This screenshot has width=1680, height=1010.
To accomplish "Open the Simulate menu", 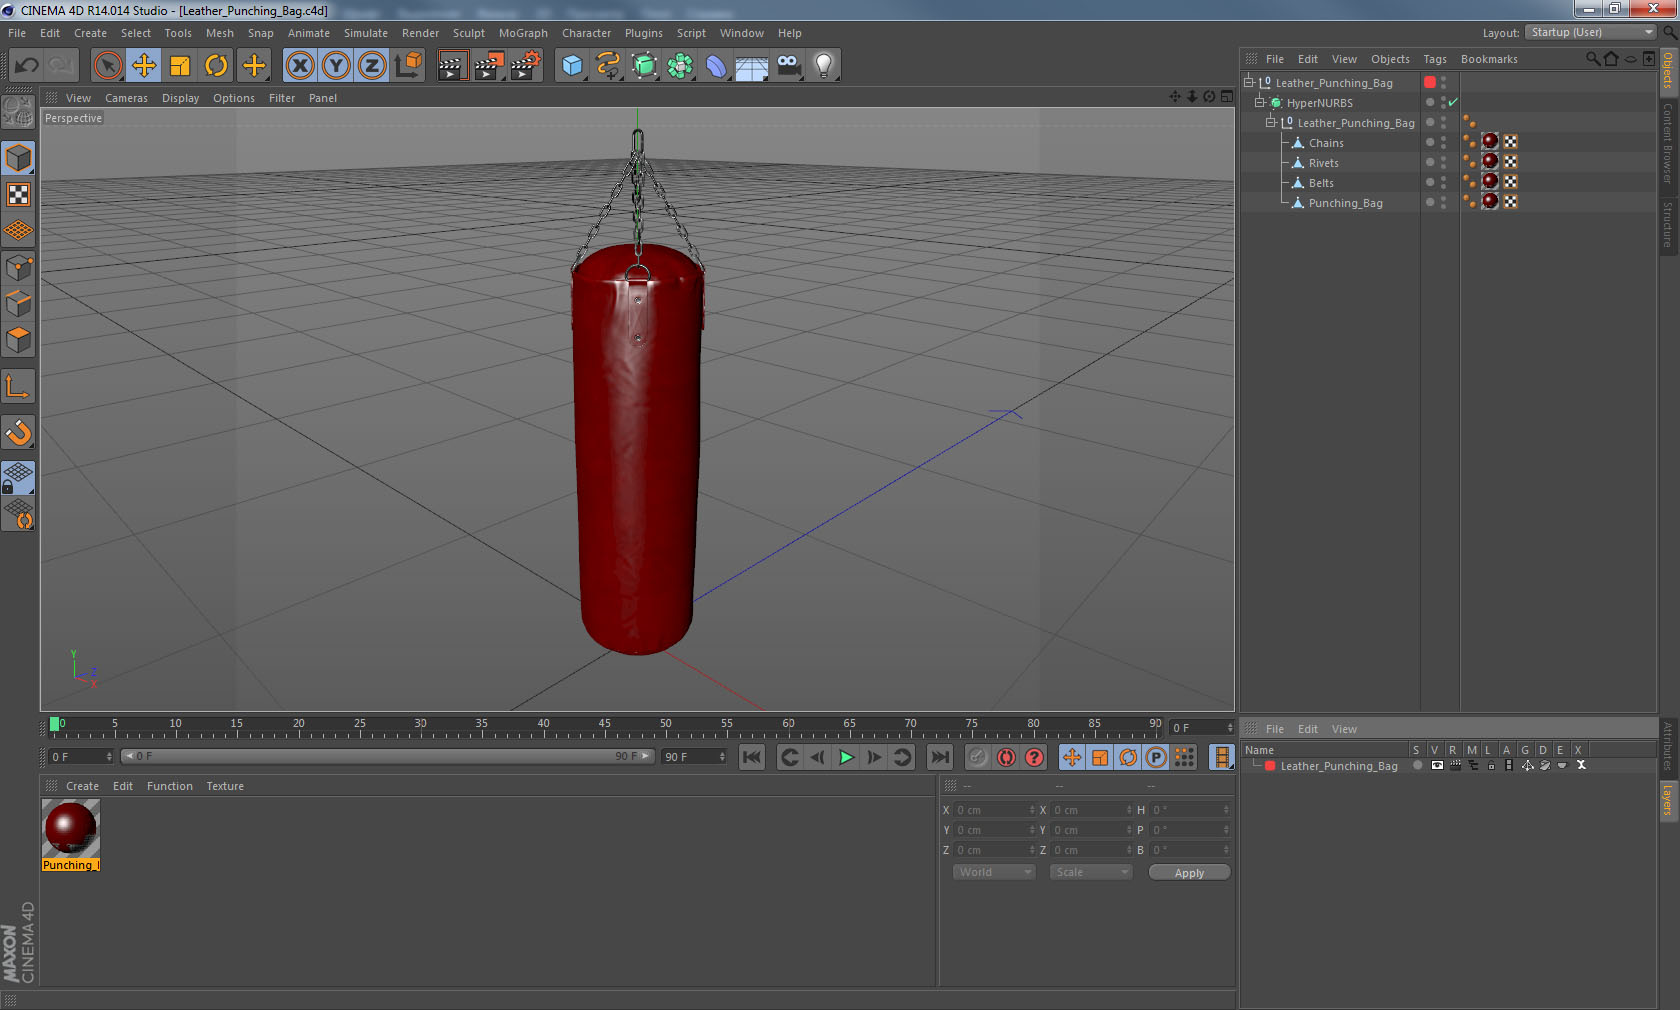I will tap(366, 33).
